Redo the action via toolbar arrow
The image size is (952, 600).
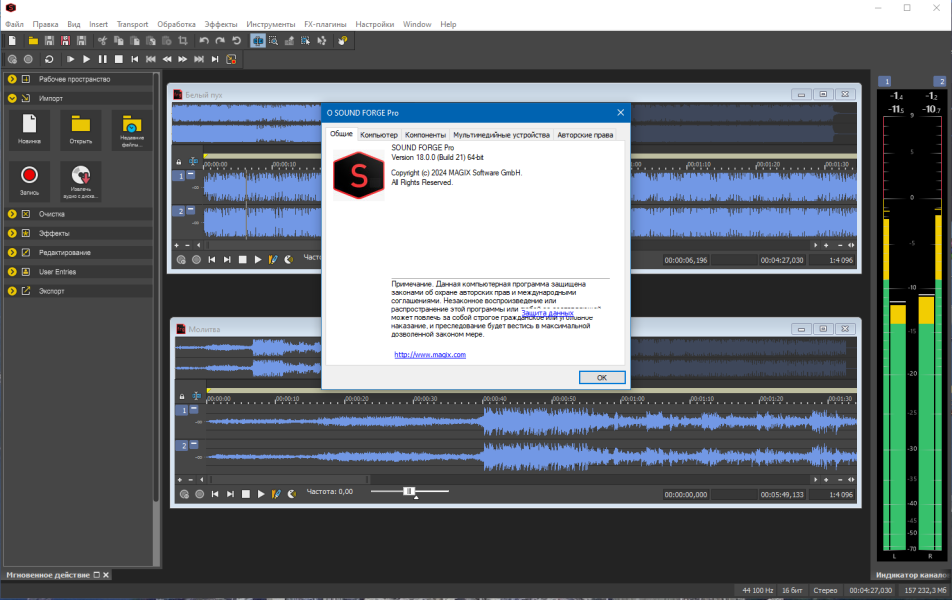click(220, 41)
